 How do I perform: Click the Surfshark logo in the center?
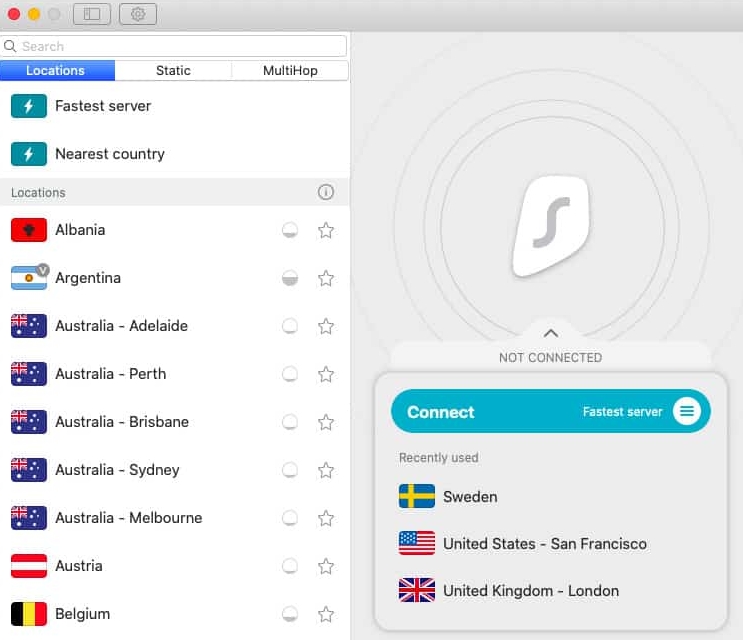(550, 225)
